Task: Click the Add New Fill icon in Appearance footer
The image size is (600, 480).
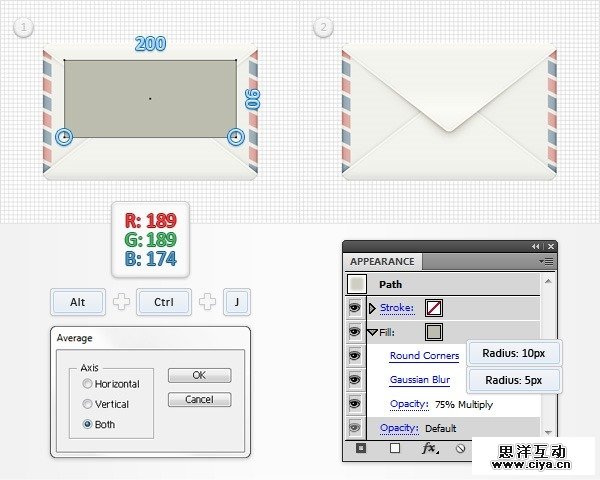Action: (x=395, y=449)
